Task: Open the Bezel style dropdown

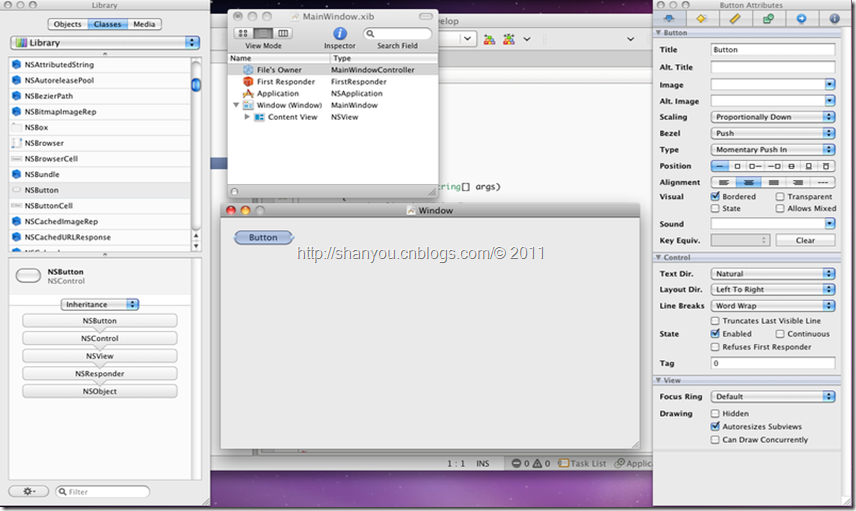Action: point(772,133)
